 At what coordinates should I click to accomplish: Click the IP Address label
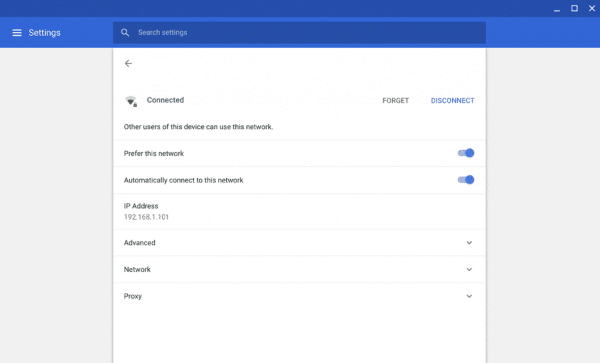[x=141, y=206]
